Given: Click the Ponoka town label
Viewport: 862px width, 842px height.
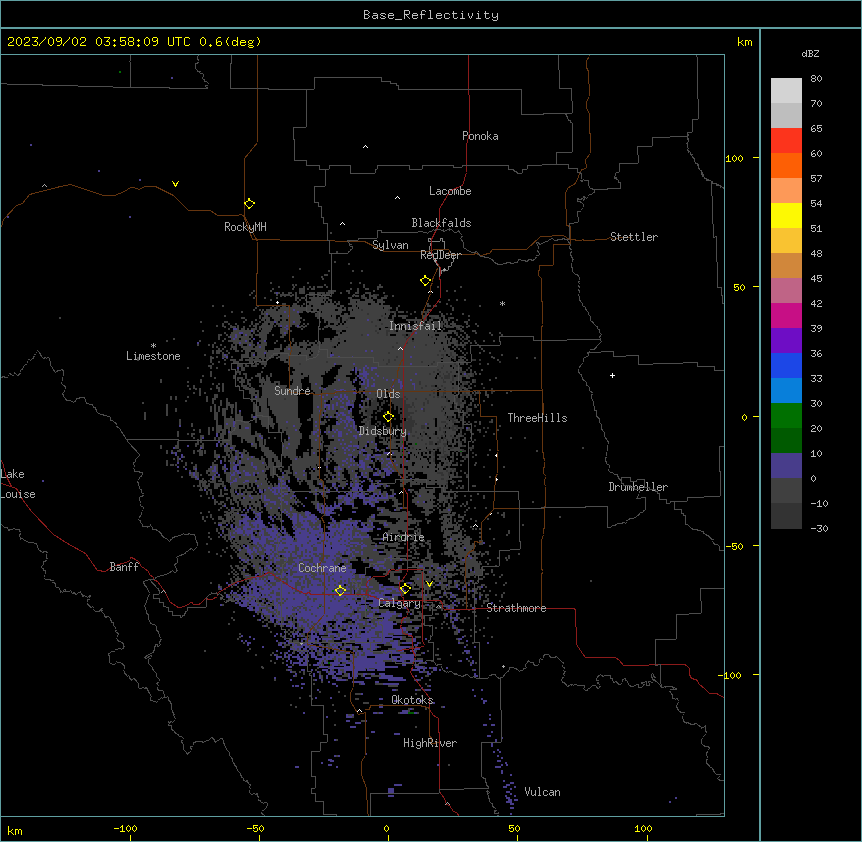Looking at the screenshot, I should (480, 136).
